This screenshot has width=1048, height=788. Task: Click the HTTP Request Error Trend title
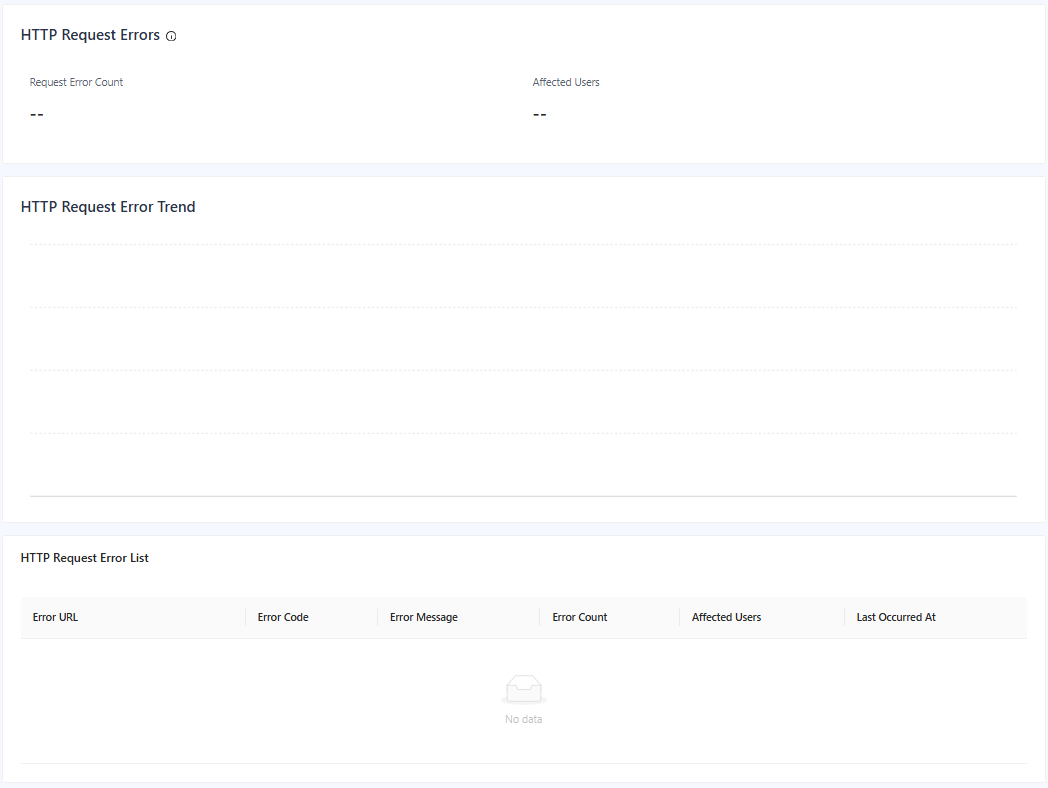(x=108, y=207)
